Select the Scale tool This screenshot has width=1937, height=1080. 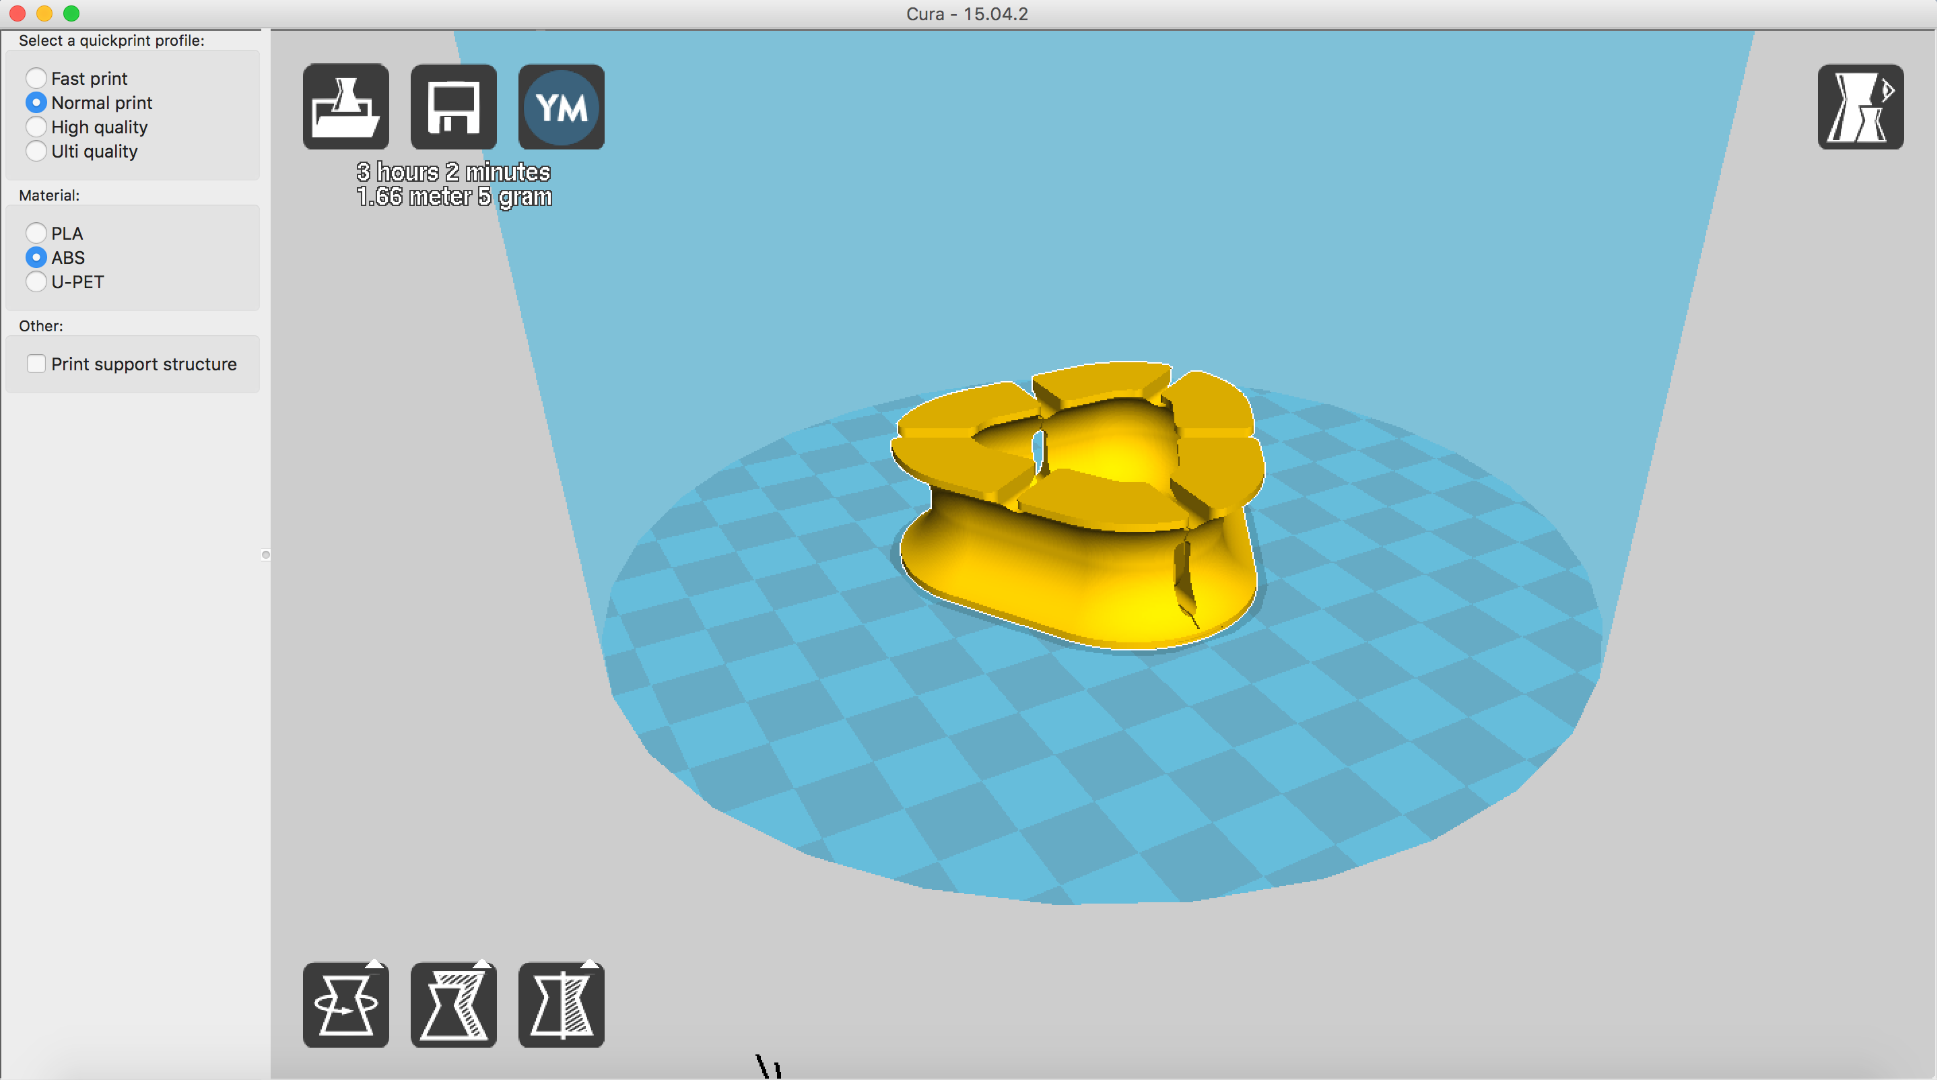[453, 1005]
